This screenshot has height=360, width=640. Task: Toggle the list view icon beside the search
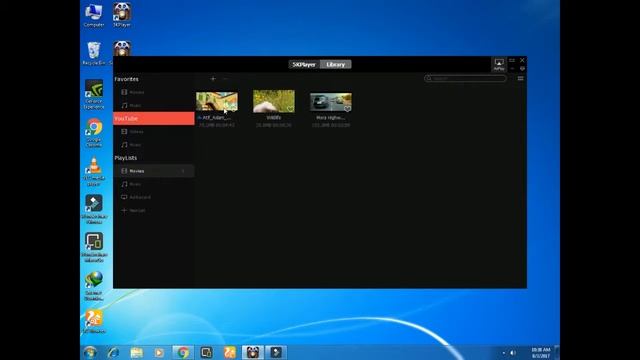click(520, 78)
